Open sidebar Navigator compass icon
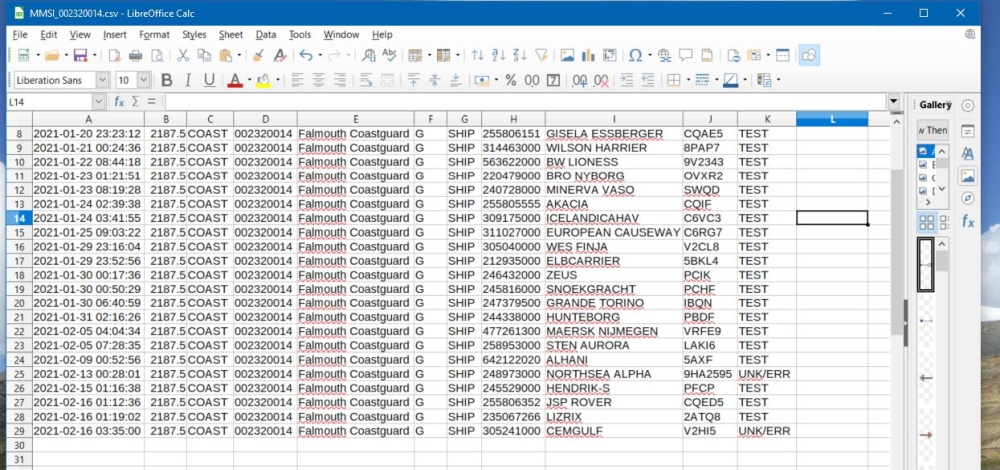Viewport: 1000px width, 470px height. [x=967, y=198]
